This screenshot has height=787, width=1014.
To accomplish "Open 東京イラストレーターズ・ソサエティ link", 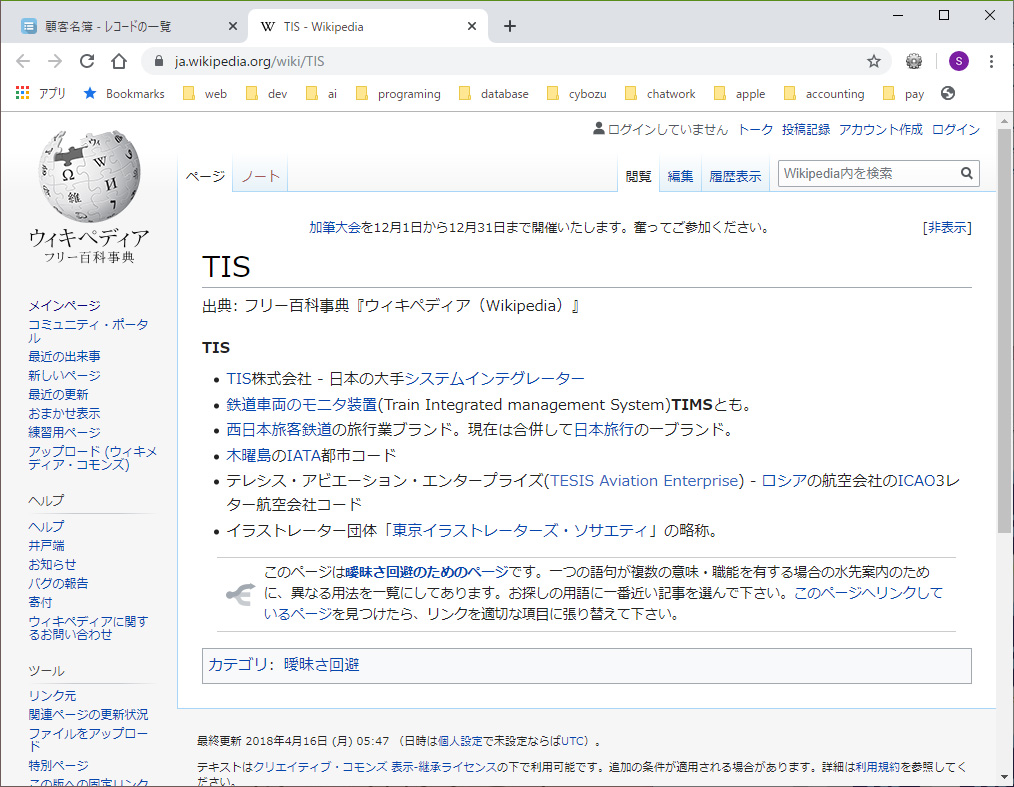I will (520, 531).
